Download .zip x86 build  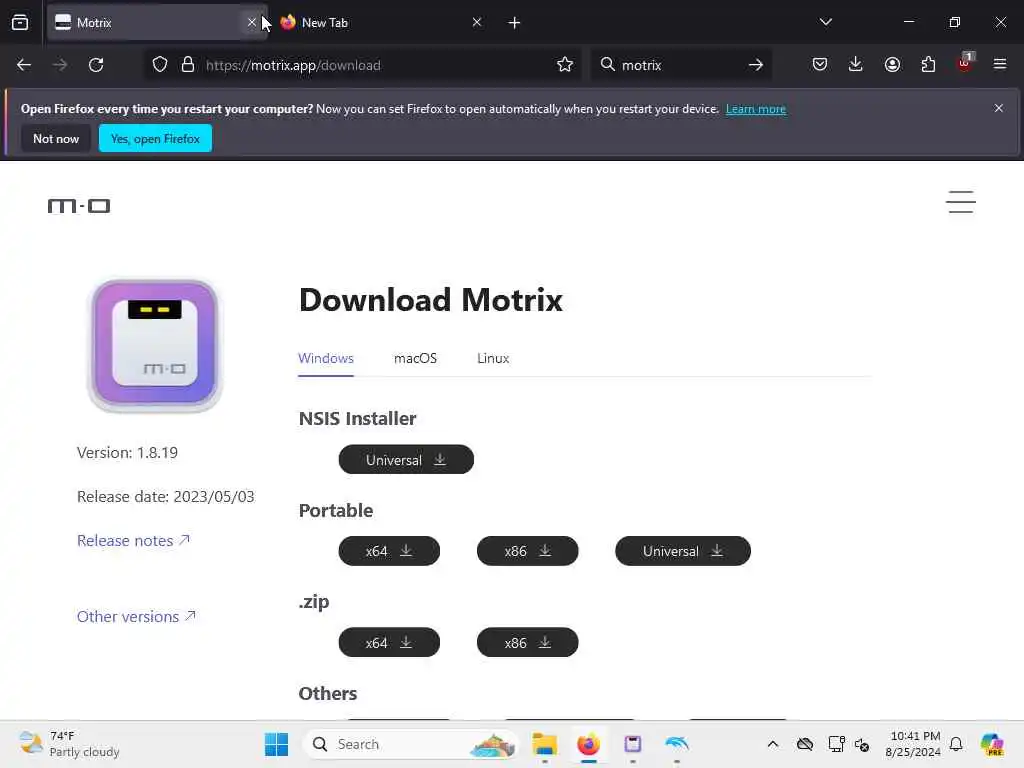(x=528, y=643)
